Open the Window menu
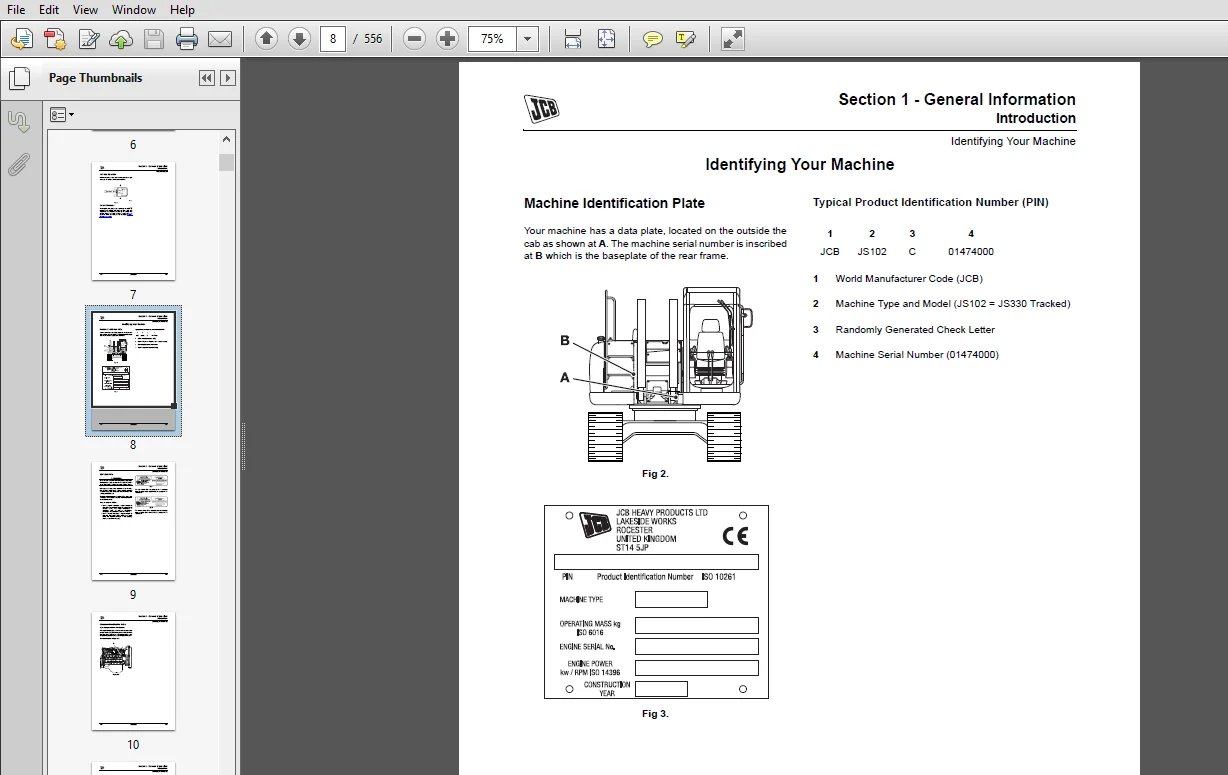Viewport: 1228px width, 775px height. coord(134,9)
